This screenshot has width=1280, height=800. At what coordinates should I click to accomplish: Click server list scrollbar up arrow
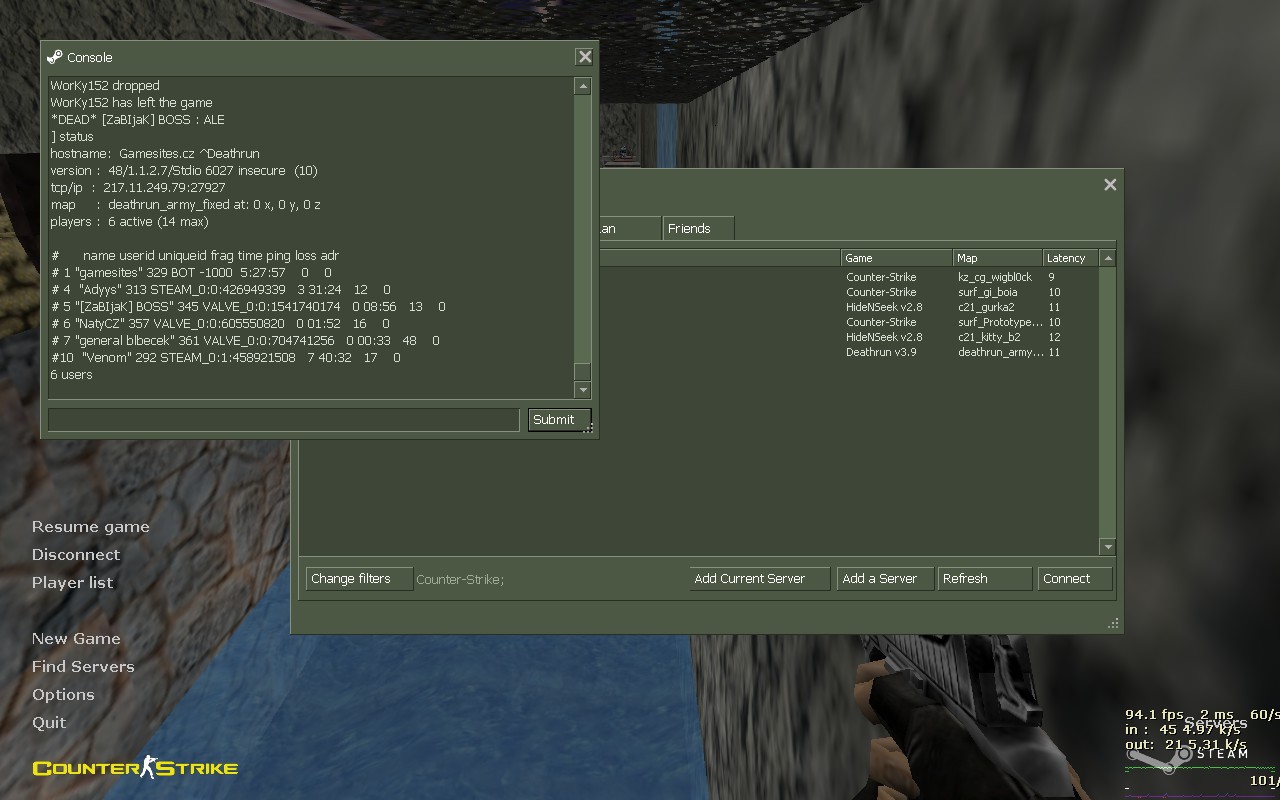(1107, 258)
